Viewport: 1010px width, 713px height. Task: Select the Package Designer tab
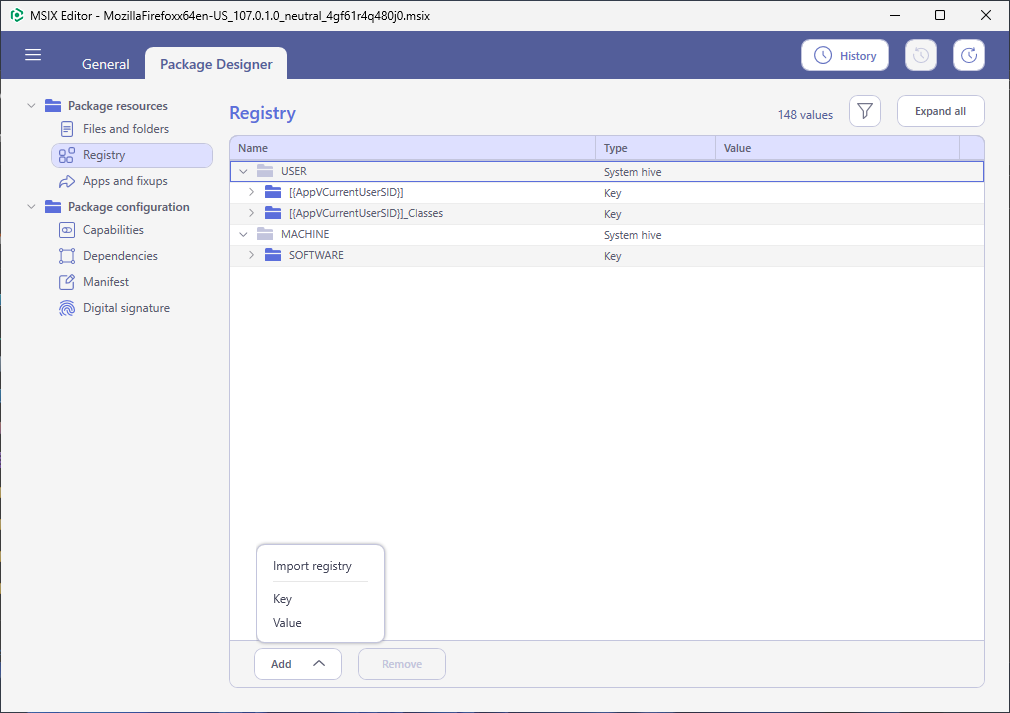pyautogui.click(x=216, y=64)
